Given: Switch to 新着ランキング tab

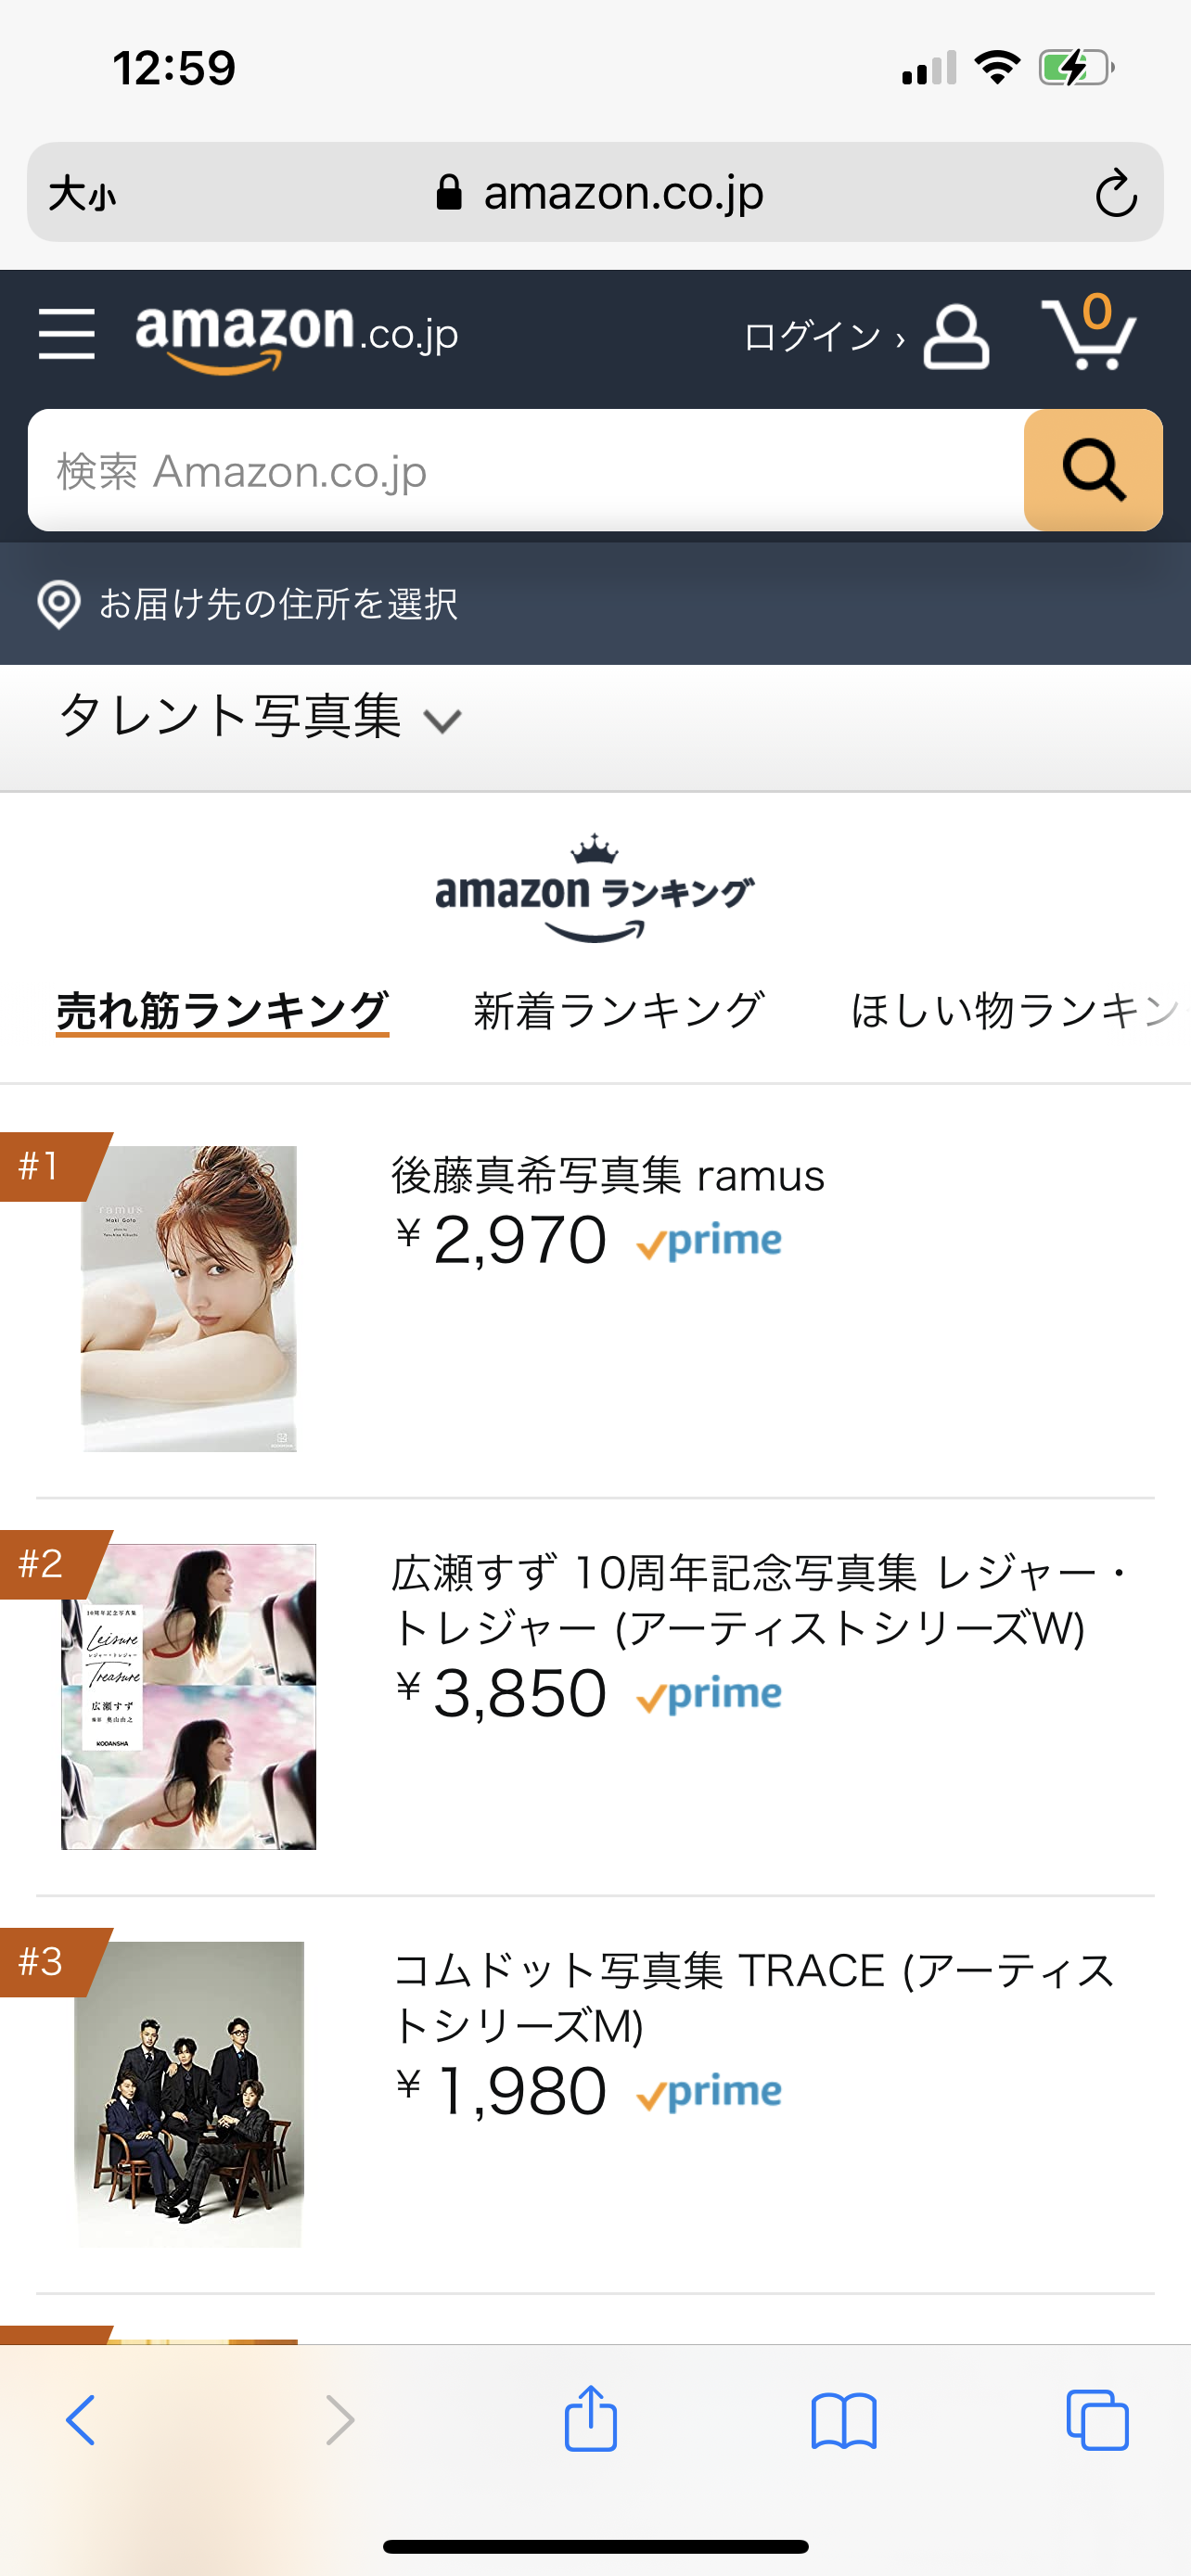Looking at the screenshot, I should [x=619, y=1009].
